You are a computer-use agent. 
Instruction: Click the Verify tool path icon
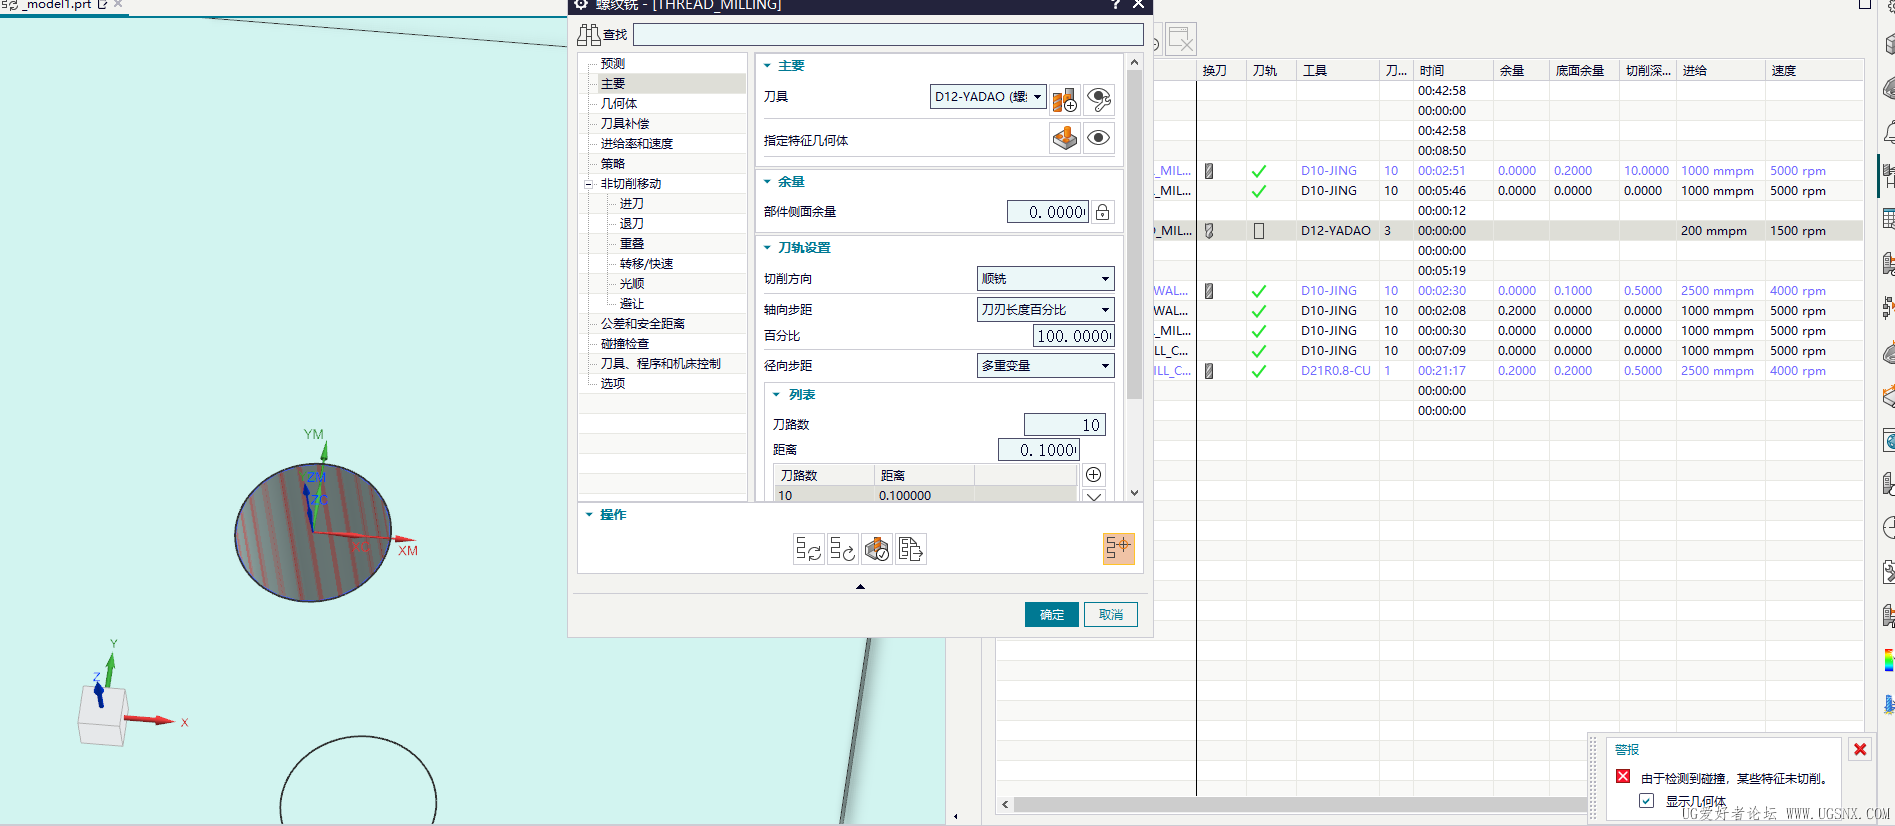[x=877, y=549]
